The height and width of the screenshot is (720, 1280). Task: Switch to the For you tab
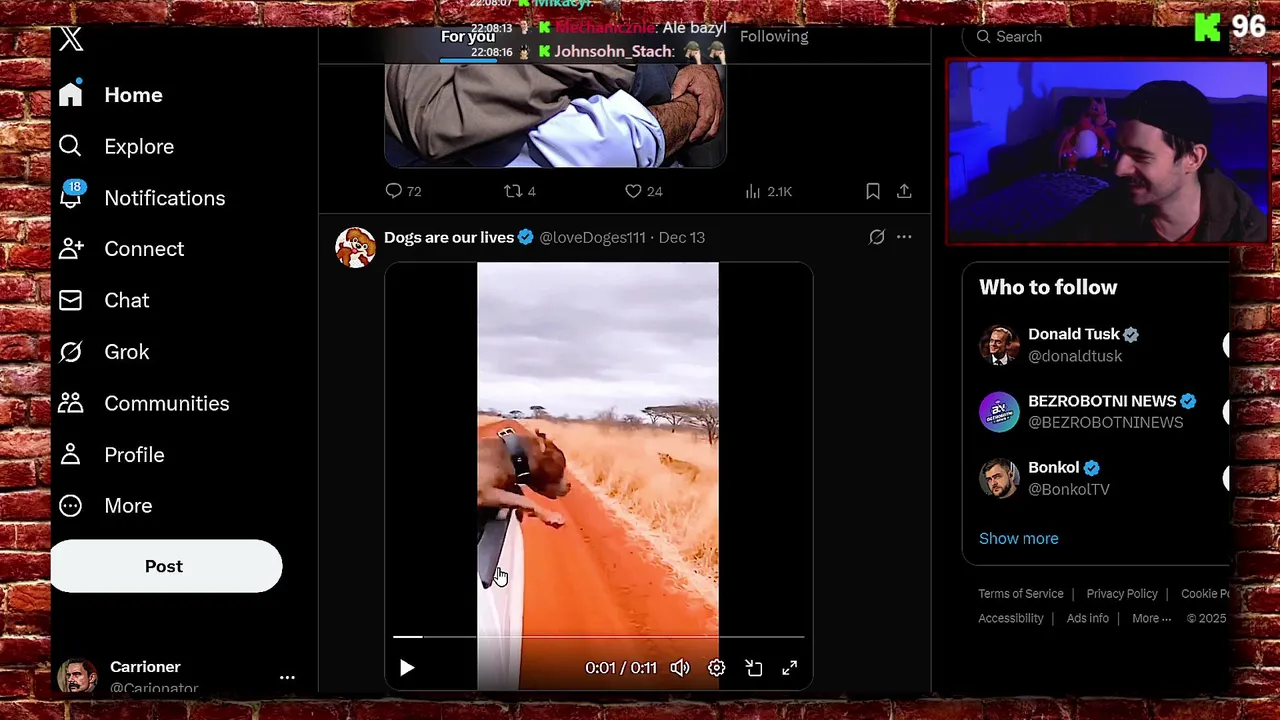point(468,37)
